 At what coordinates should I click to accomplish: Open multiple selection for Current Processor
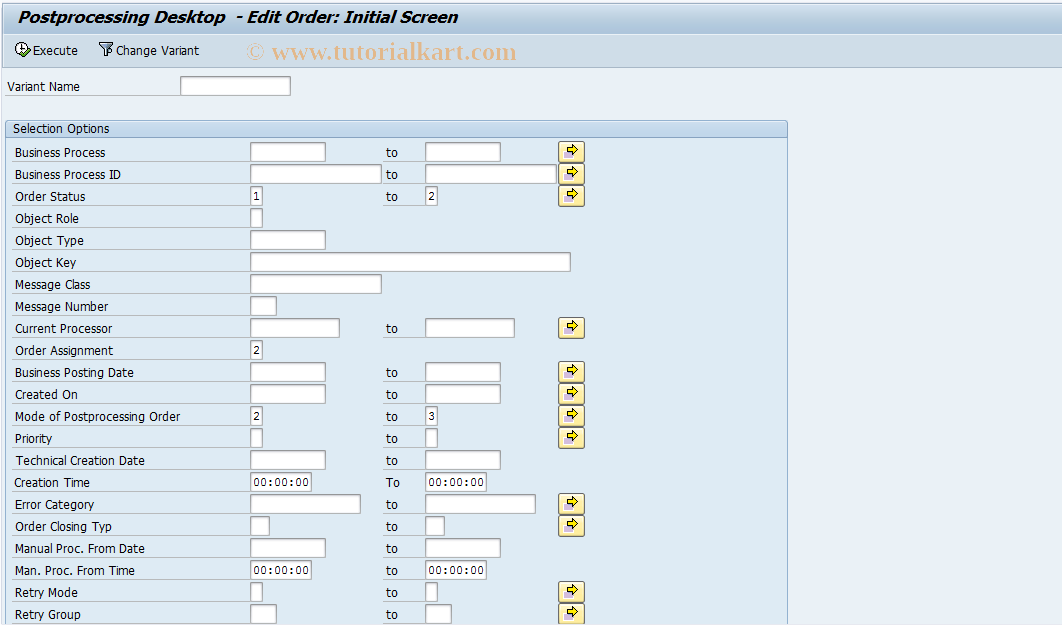pos(571,327)
